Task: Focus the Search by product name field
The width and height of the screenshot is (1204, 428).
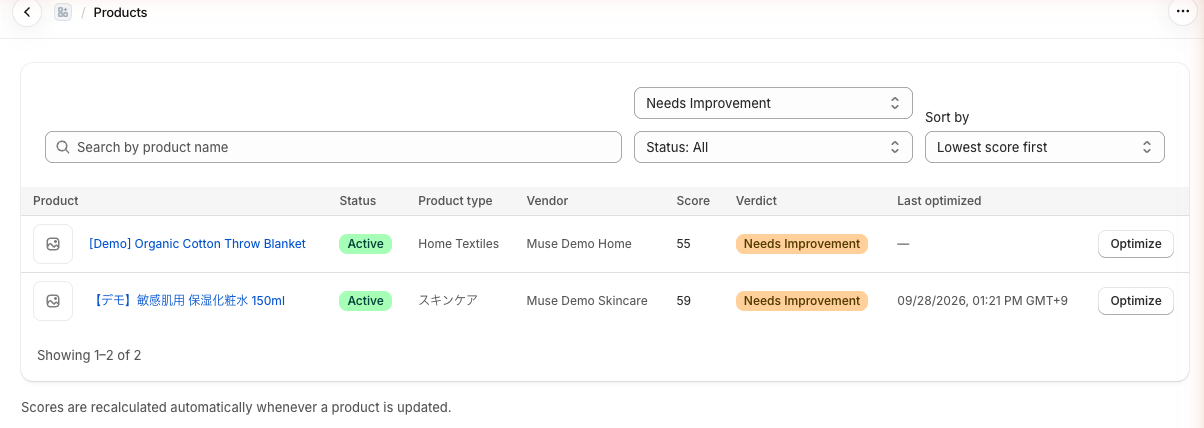Action: point(333,147)
